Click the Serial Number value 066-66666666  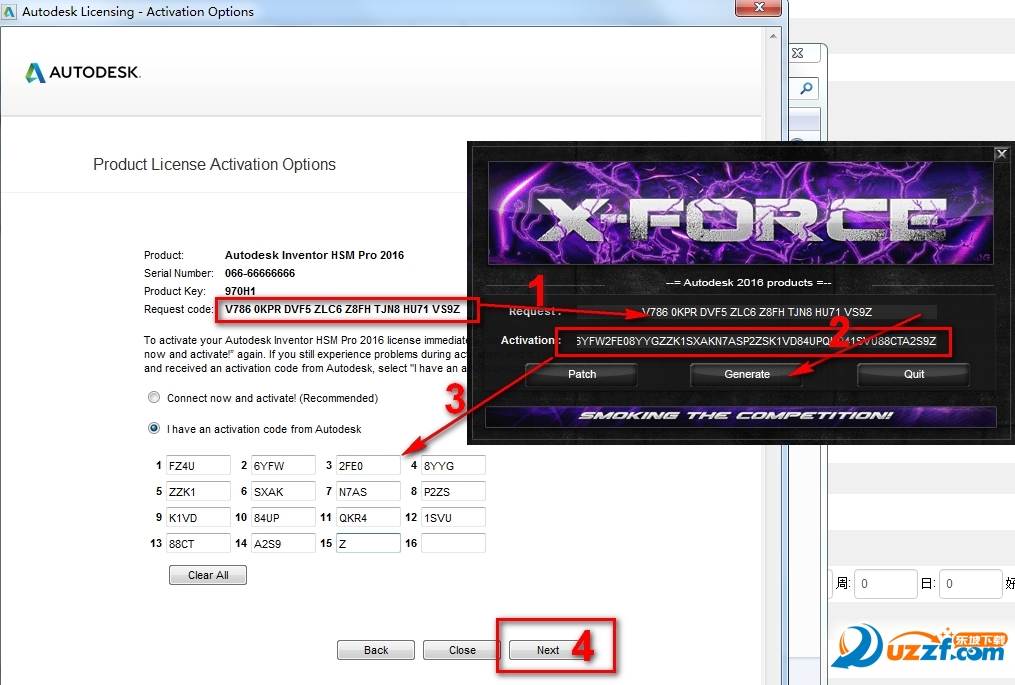coord(260,273)
